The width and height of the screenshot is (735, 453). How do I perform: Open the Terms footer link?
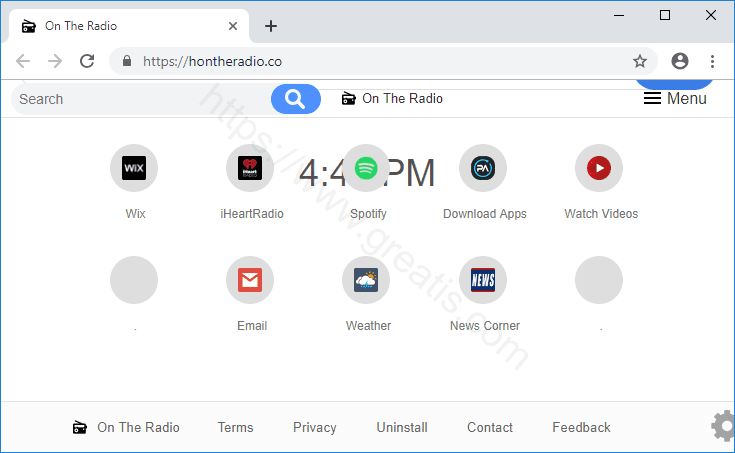(235, 427)
